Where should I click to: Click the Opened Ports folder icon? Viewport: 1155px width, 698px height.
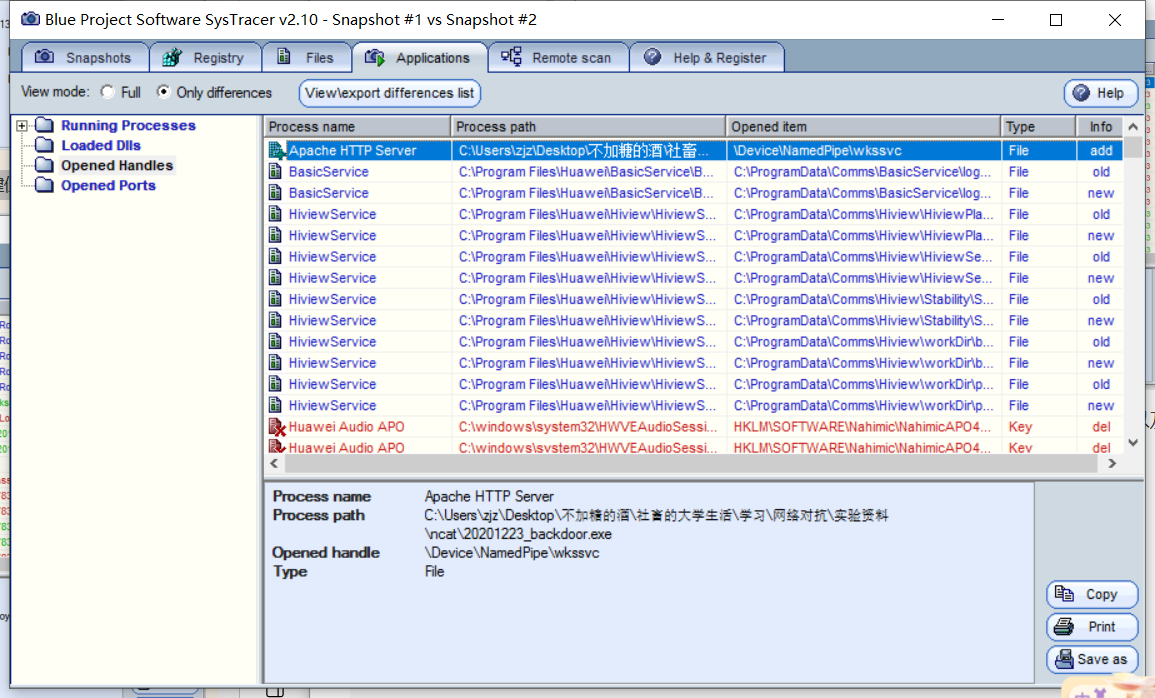click(x=45, y=184)
